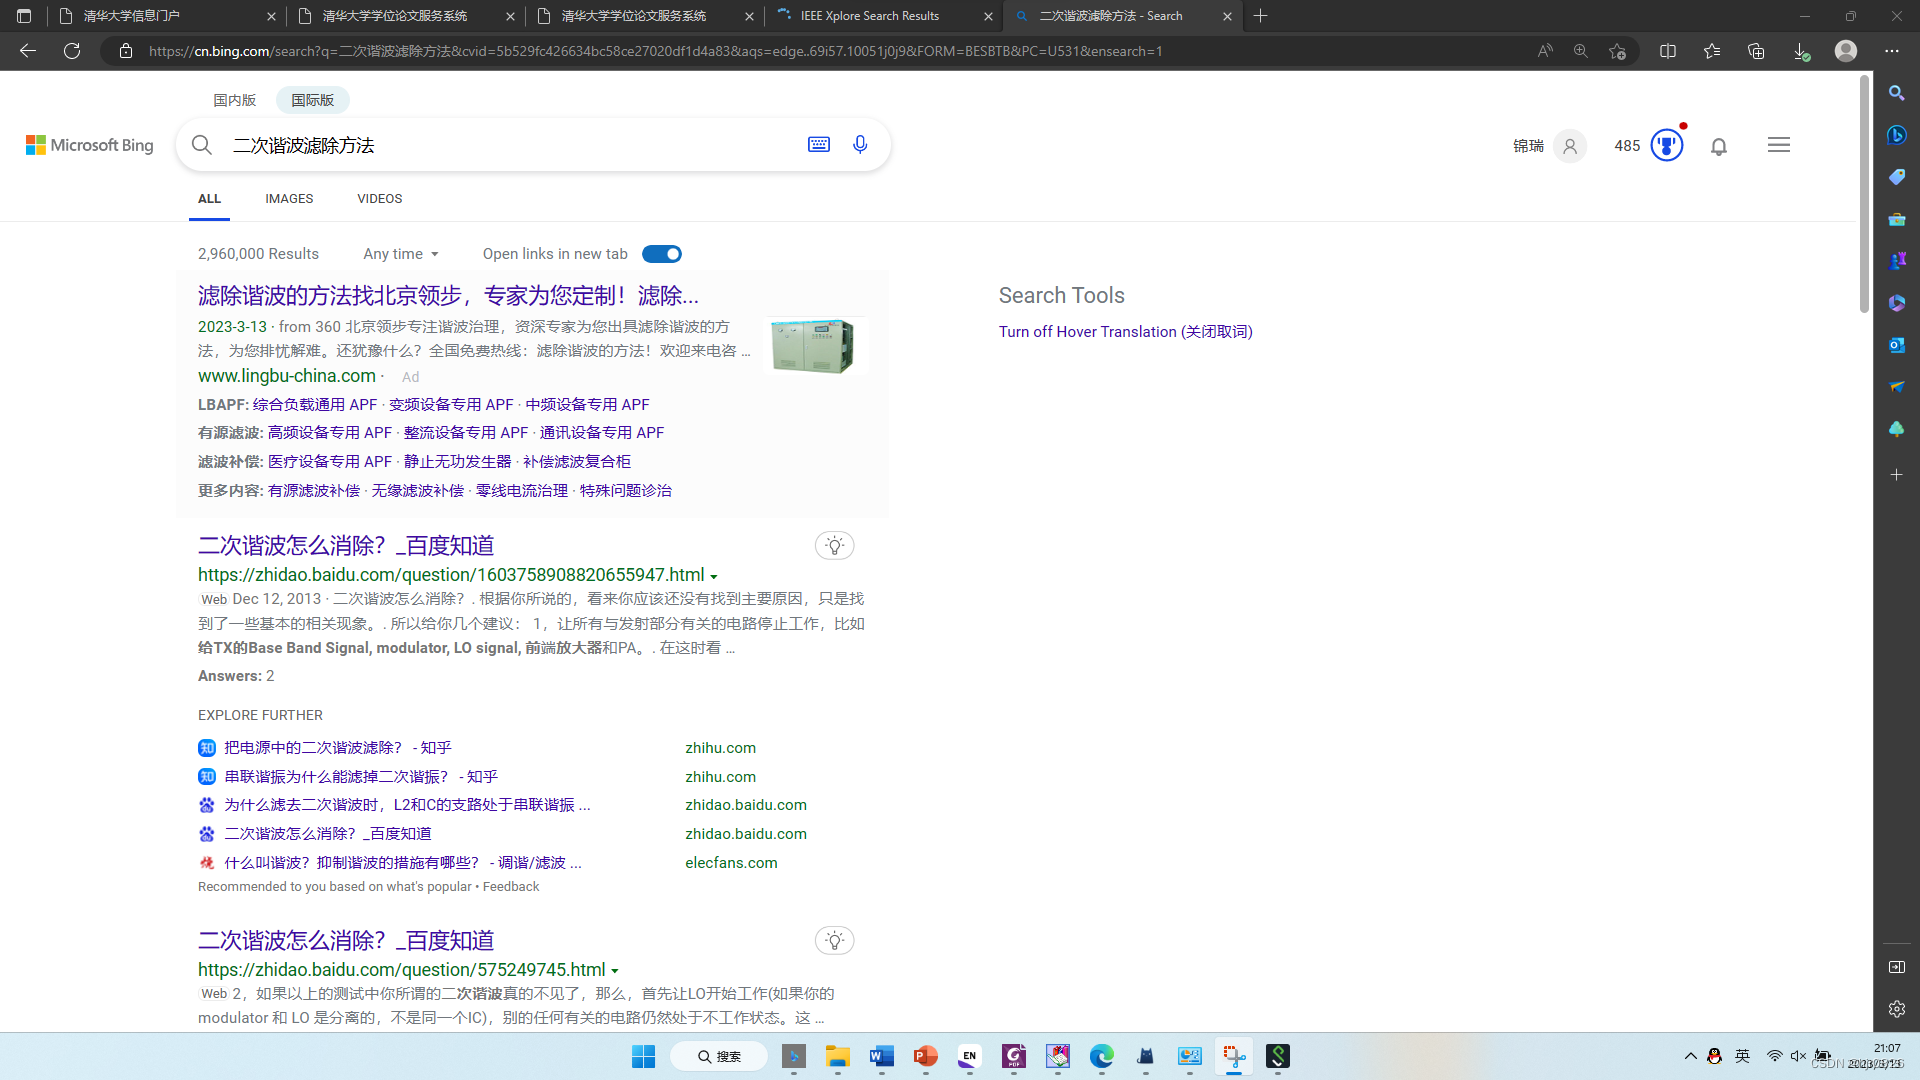Viewport: 1920px width, 1080px height.
Task: Switch to the VIDEOS search tab
Action: pos(380,199)
